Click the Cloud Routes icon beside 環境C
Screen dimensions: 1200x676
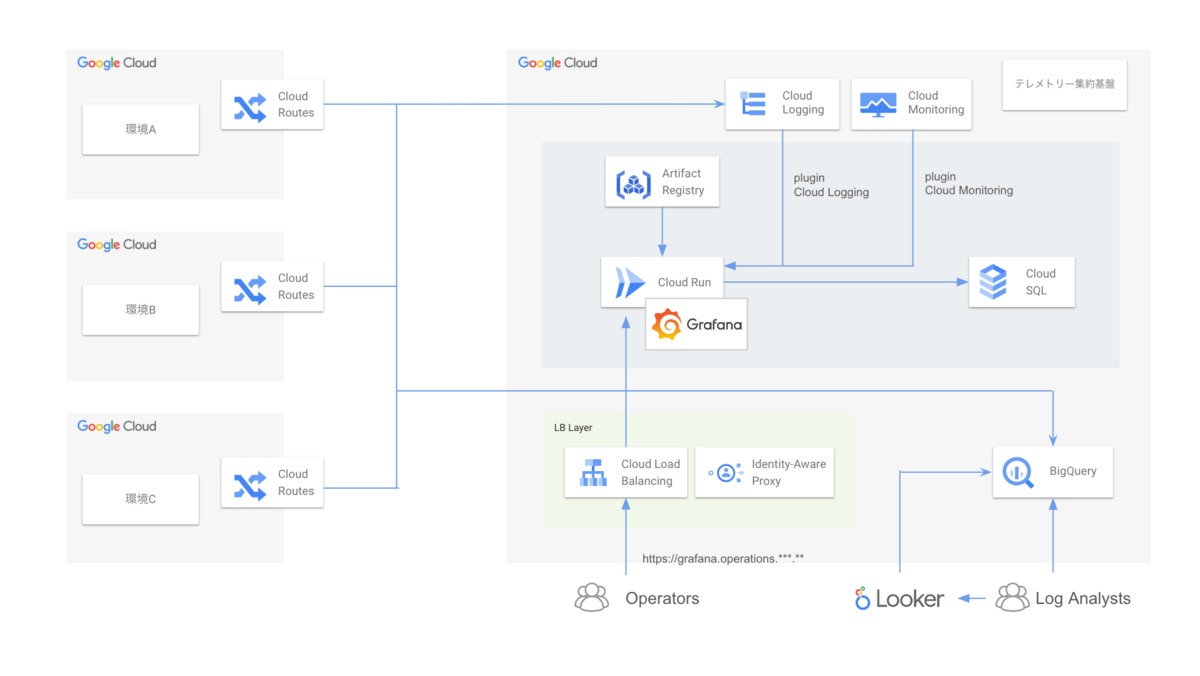pyautogui.click(x=250, y=484)
